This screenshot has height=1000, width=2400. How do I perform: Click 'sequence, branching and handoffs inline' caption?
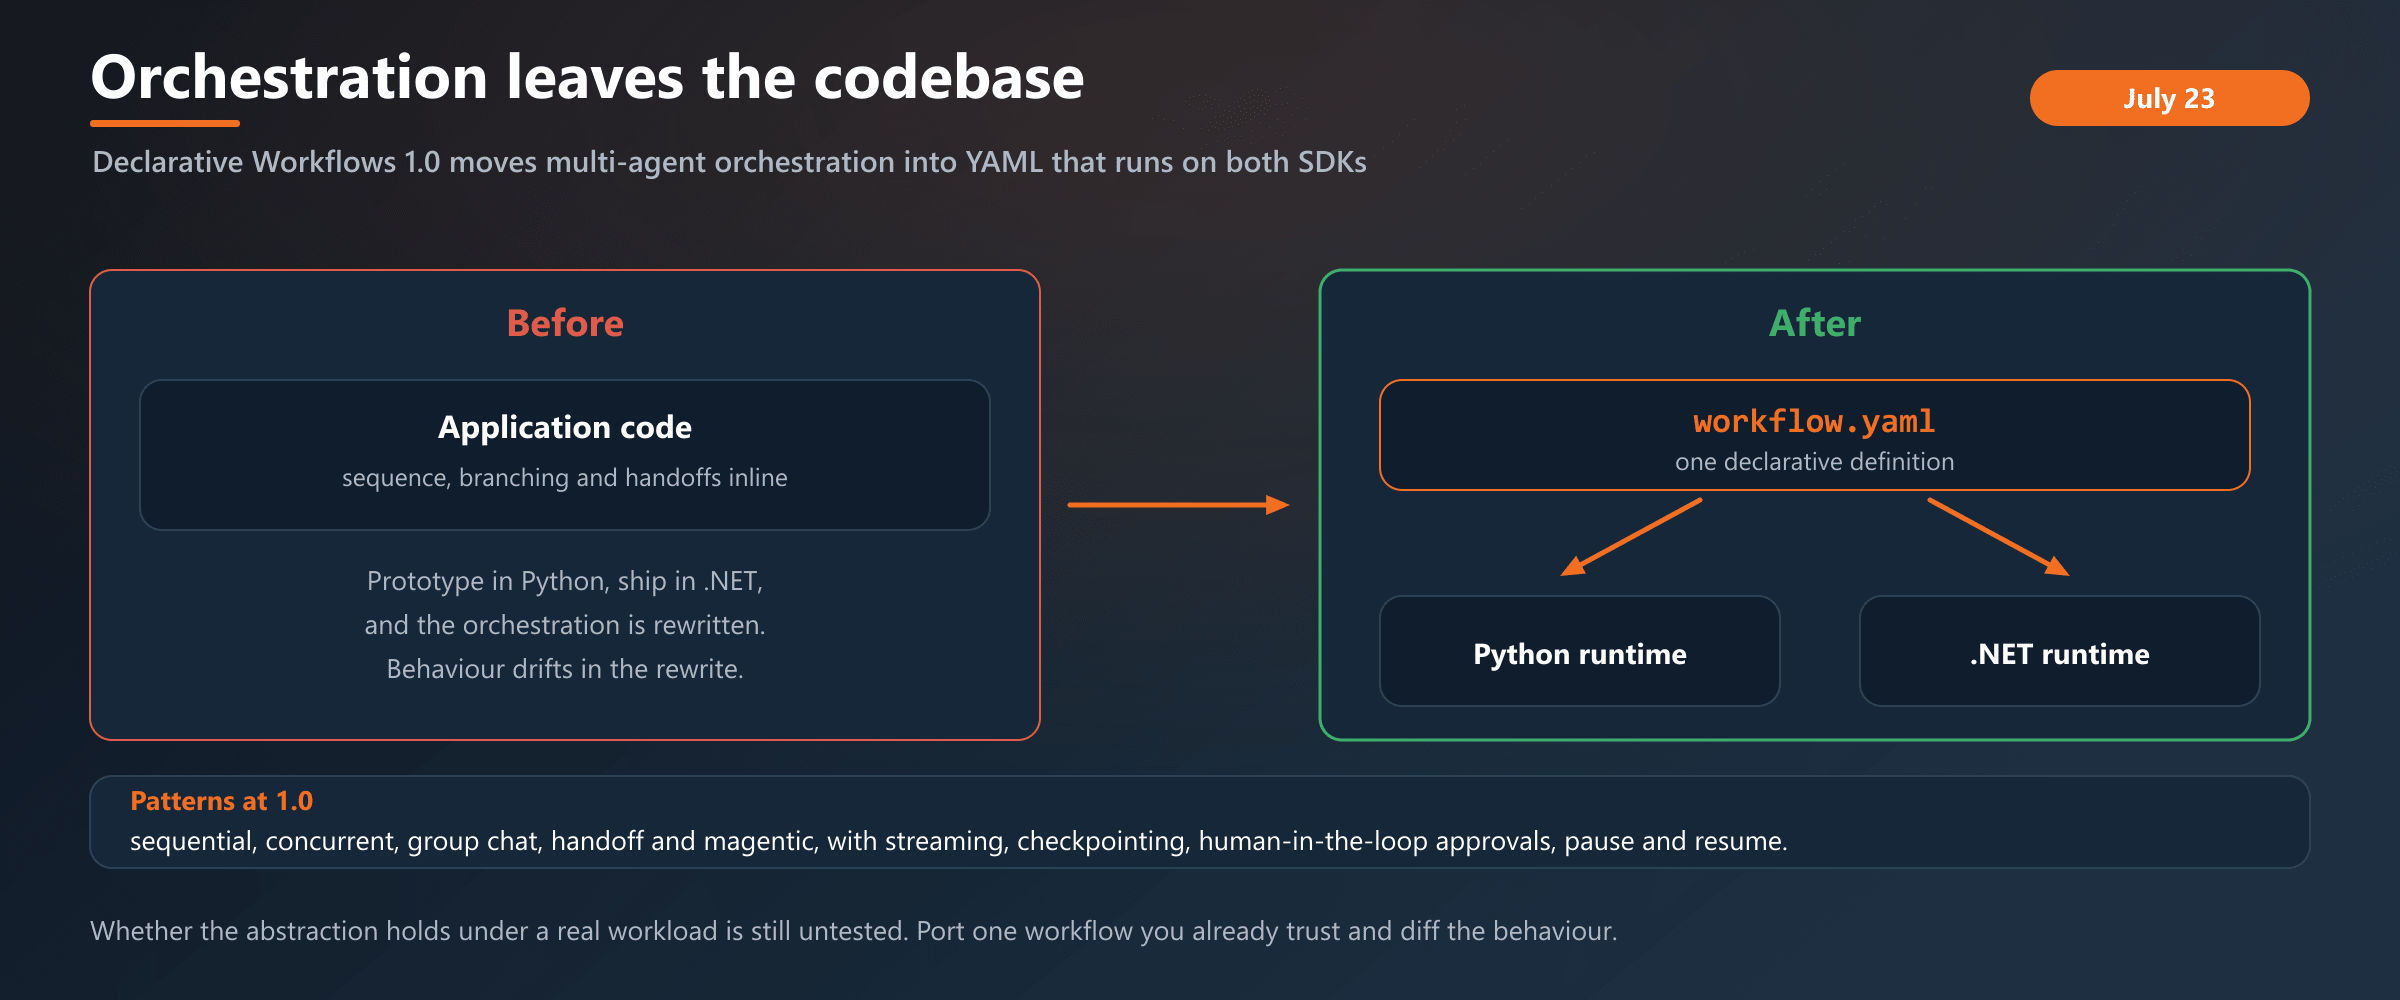[x=565, y=478]
